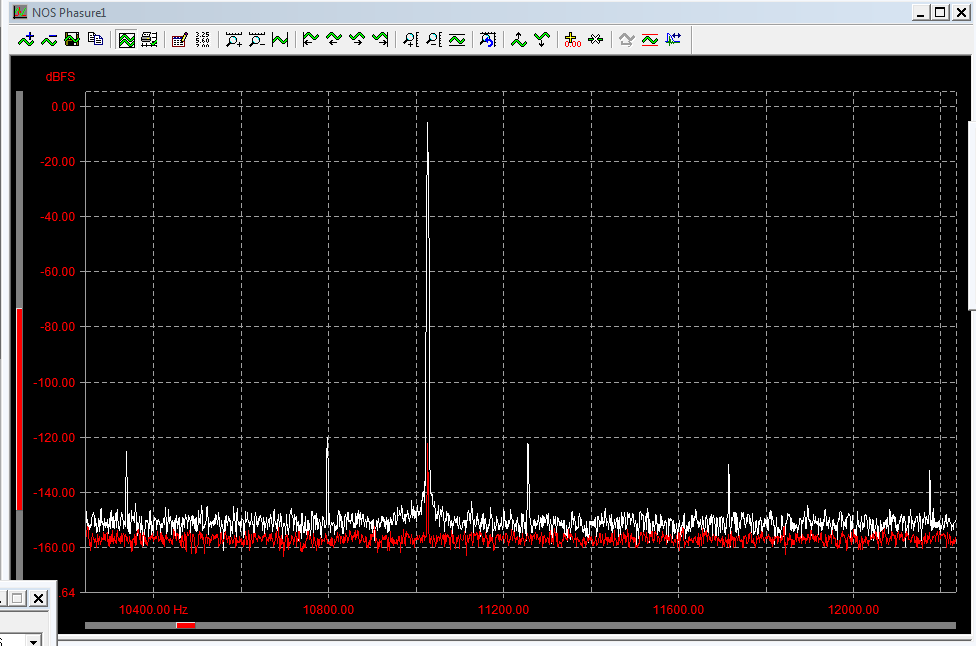Click the 11200.00 frequency axis label

504,610
